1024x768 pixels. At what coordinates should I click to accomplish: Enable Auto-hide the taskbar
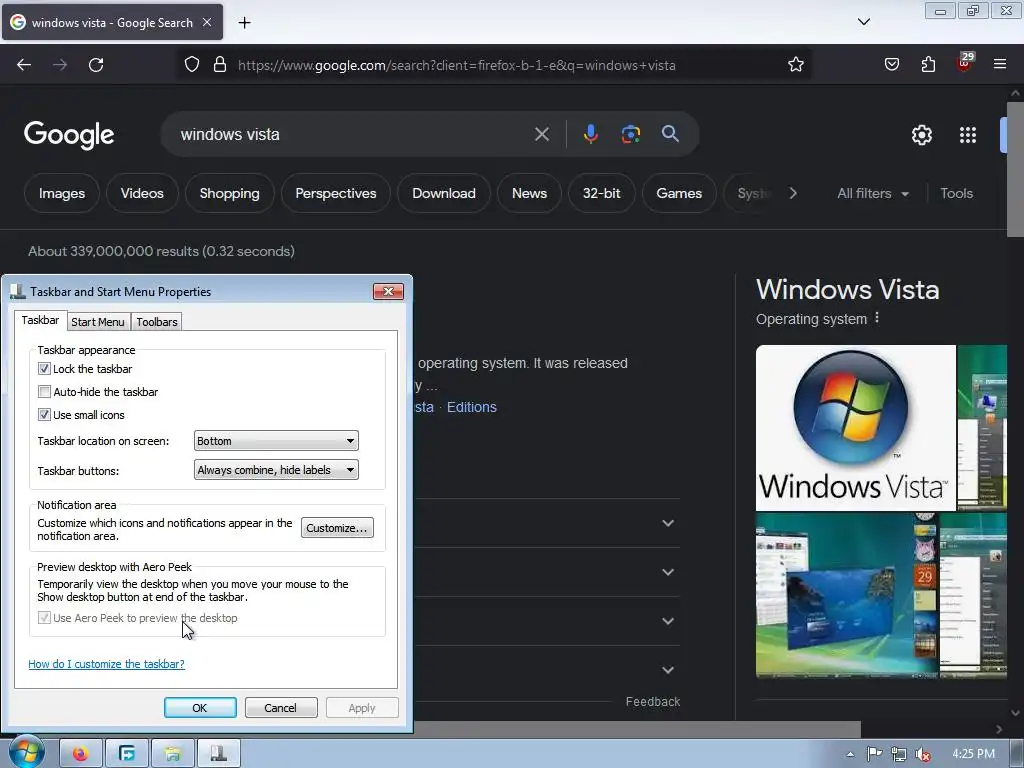(x=44, y=392)
